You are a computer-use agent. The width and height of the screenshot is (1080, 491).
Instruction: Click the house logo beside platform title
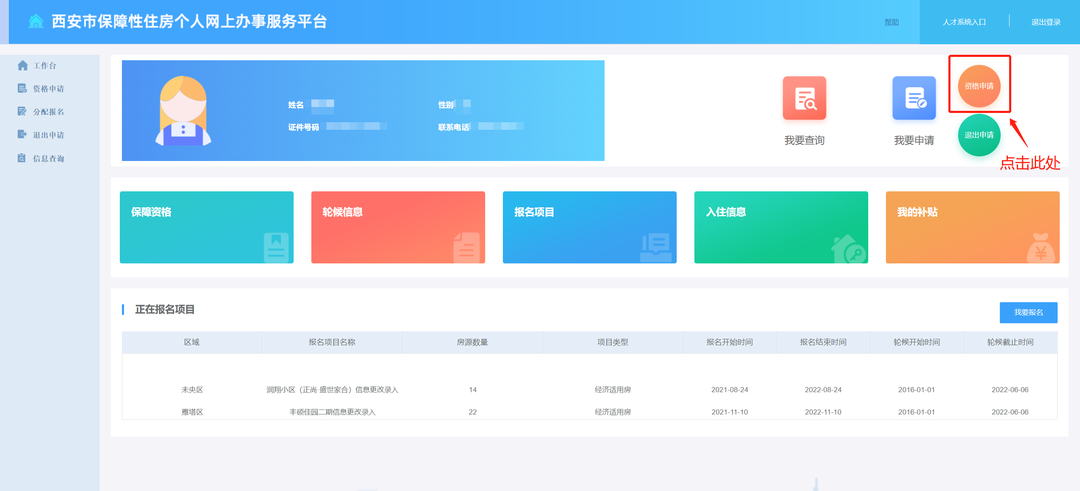(x=36, y=22)
